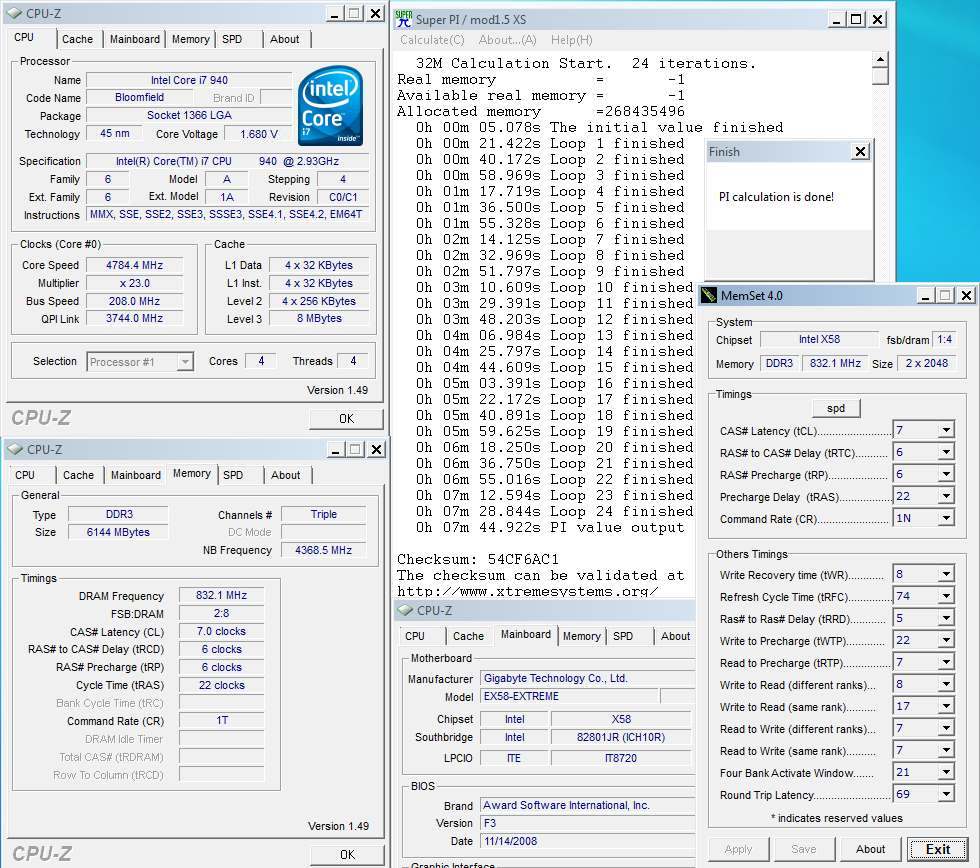Expand the Refresh Cycle Time (tRFC) dropdown
The height and width of the screenshot is (868, 980).
pyautogui.click(x=946, y=596)
